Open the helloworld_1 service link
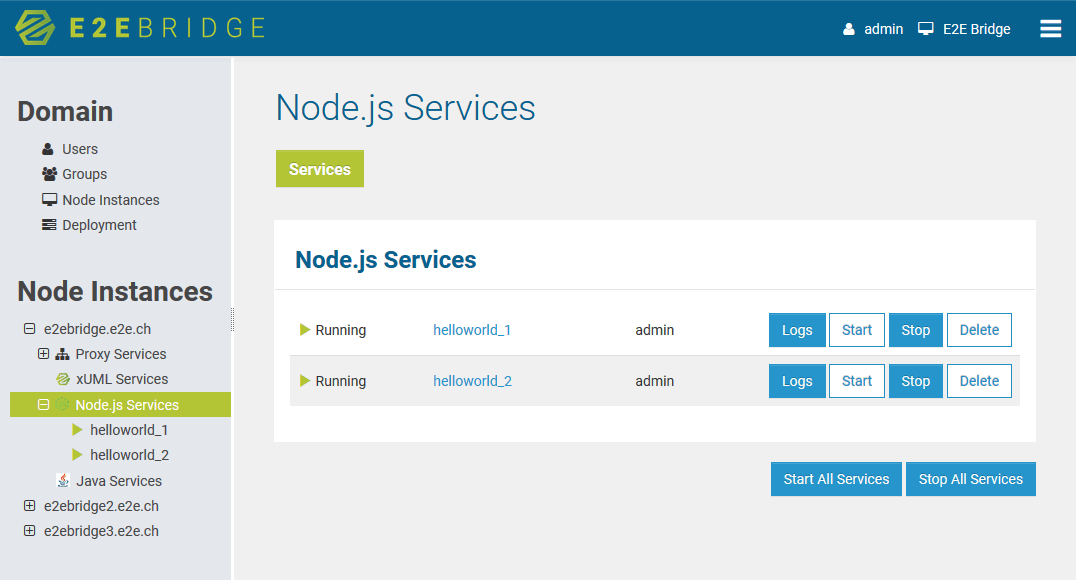The image size is (1076, 580). 471,329
